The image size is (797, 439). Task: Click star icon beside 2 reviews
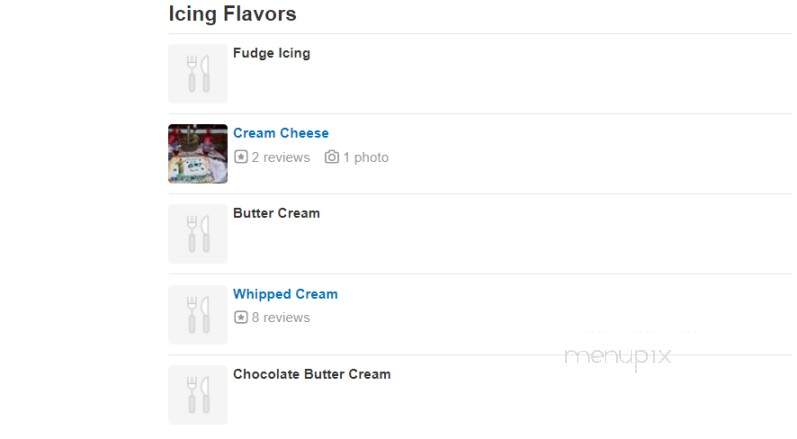click(x=240, y=157)
